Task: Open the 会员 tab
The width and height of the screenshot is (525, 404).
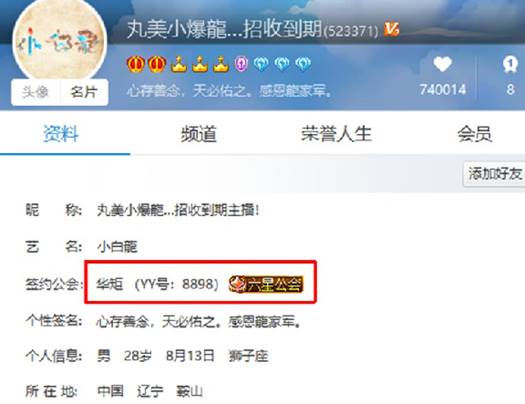Action: click(474, 134)
